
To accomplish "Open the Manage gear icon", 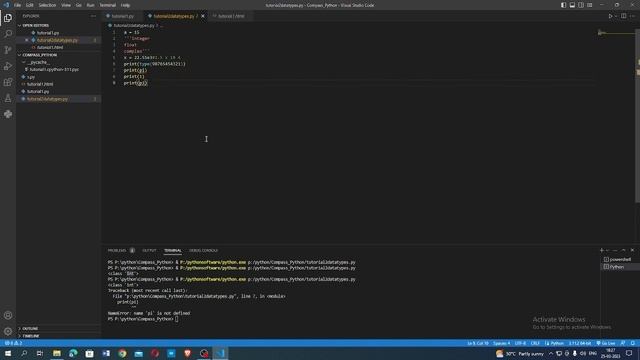I will (8, 331).
